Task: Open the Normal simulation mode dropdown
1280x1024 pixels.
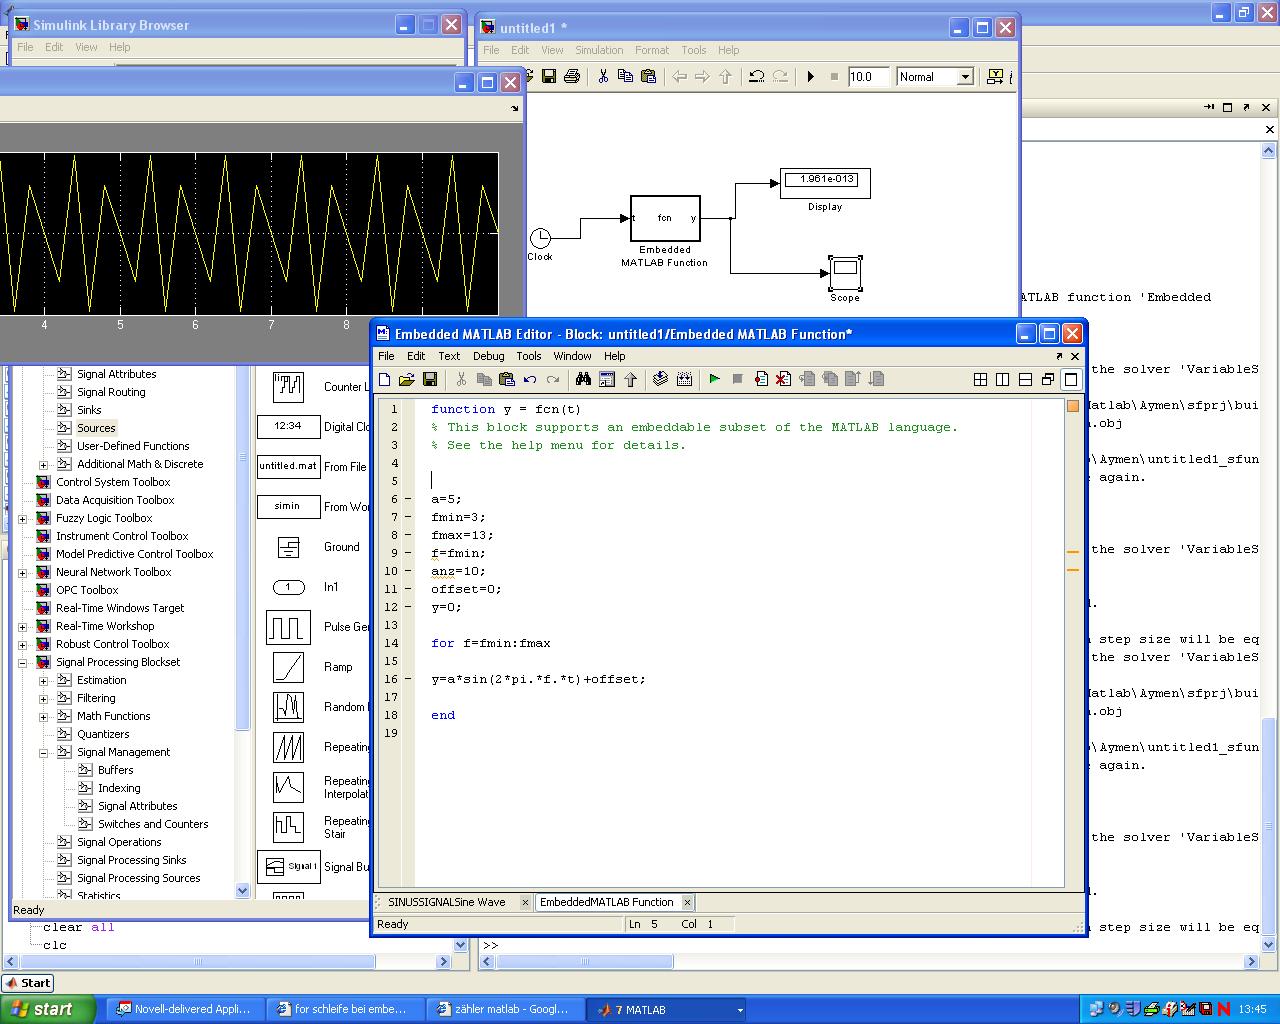Action: [x=965, y=77]
